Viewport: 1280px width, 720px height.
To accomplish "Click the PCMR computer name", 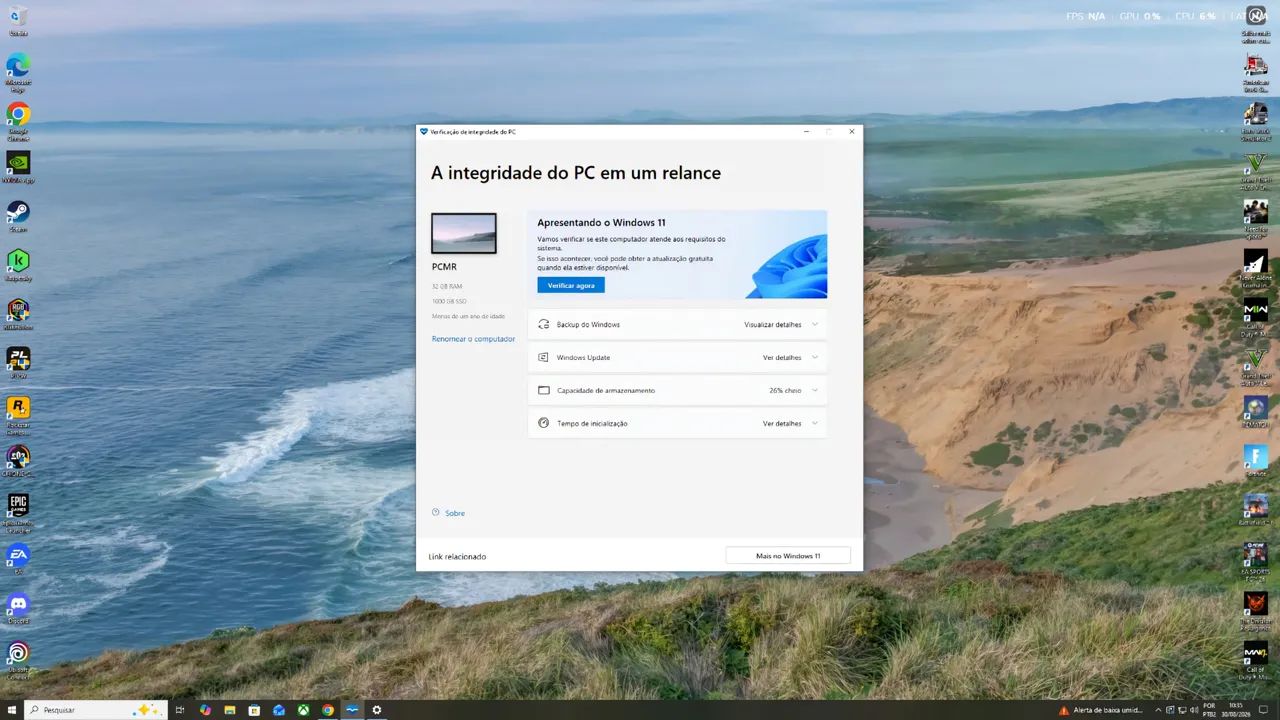I will coord(445,267).
